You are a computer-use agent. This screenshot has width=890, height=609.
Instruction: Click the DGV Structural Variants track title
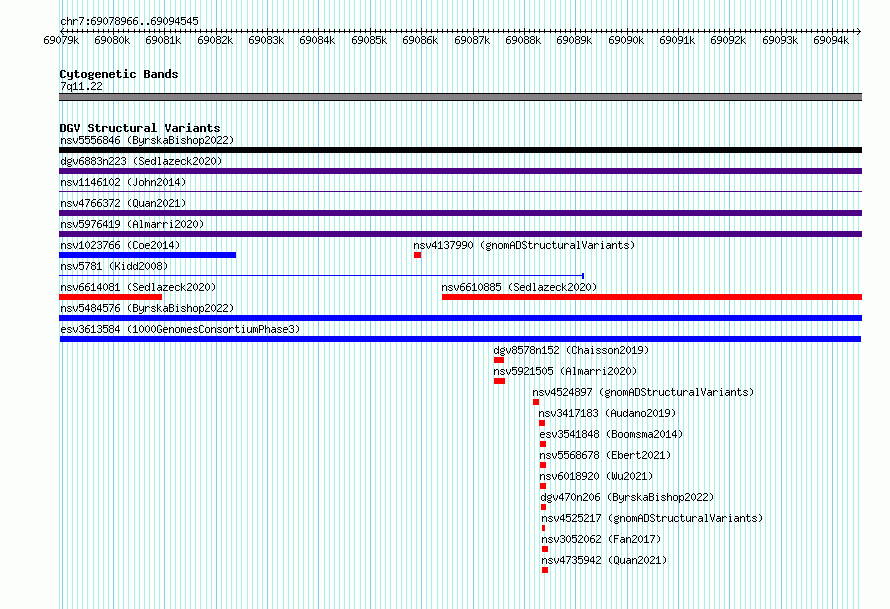140,128
